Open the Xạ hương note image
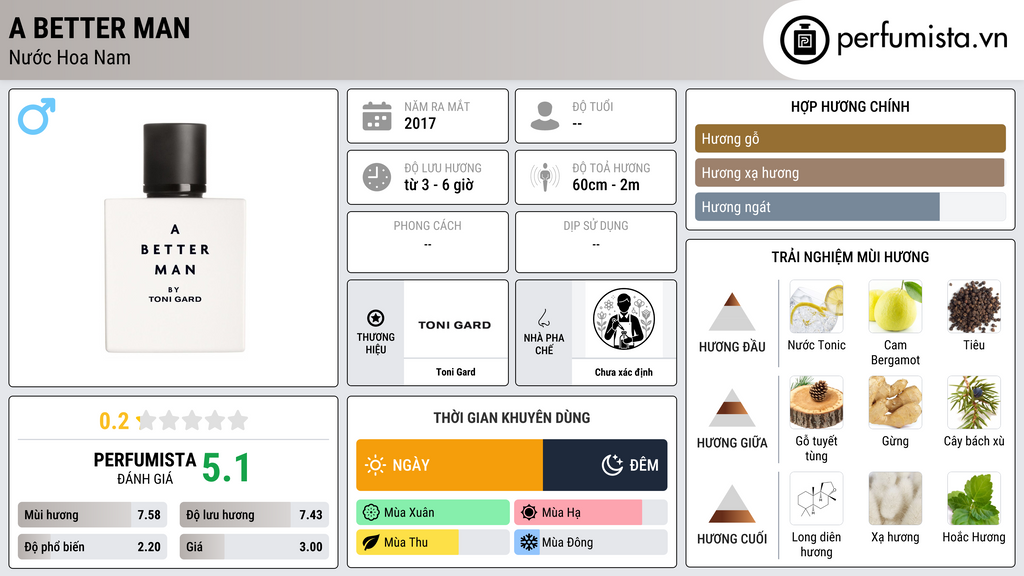 click(x=895, y=498)
